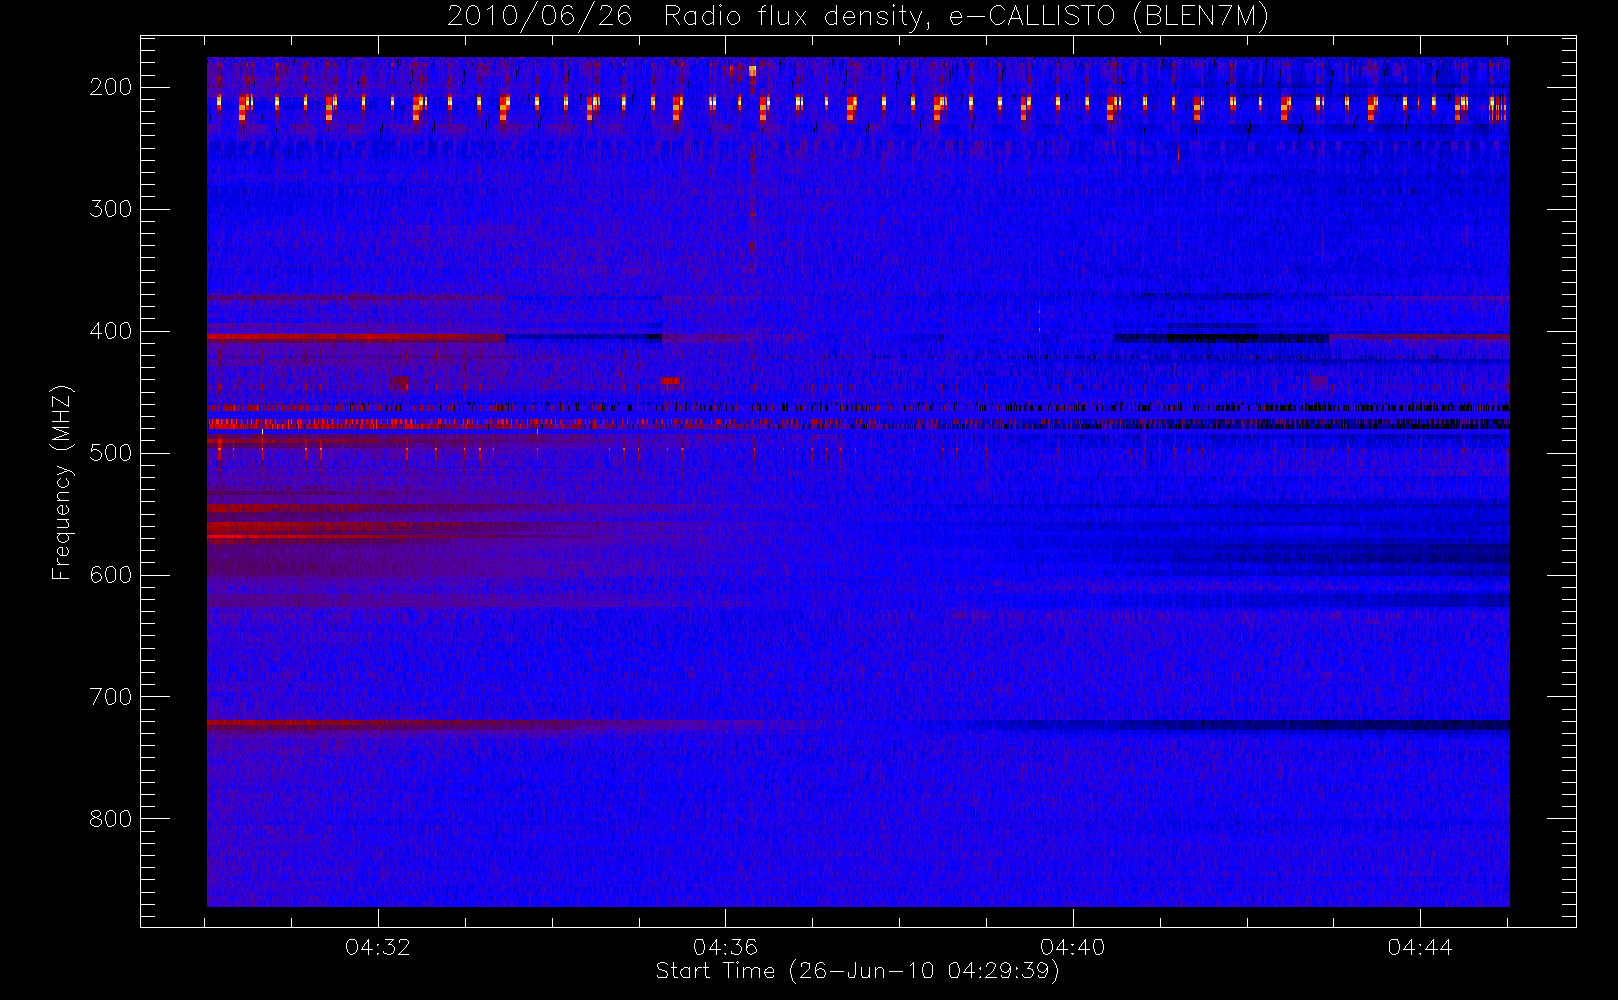Click the 800 frequency tick label

(x=110, y=819)
